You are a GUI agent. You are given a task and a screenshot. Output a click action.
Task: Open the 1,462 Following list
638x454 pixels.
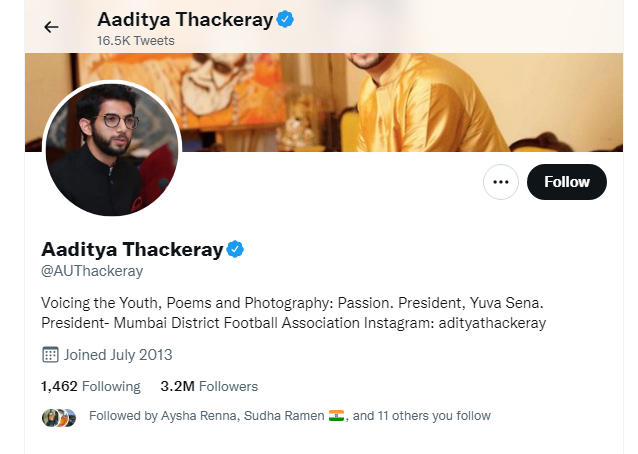click(x=91, y=386)
